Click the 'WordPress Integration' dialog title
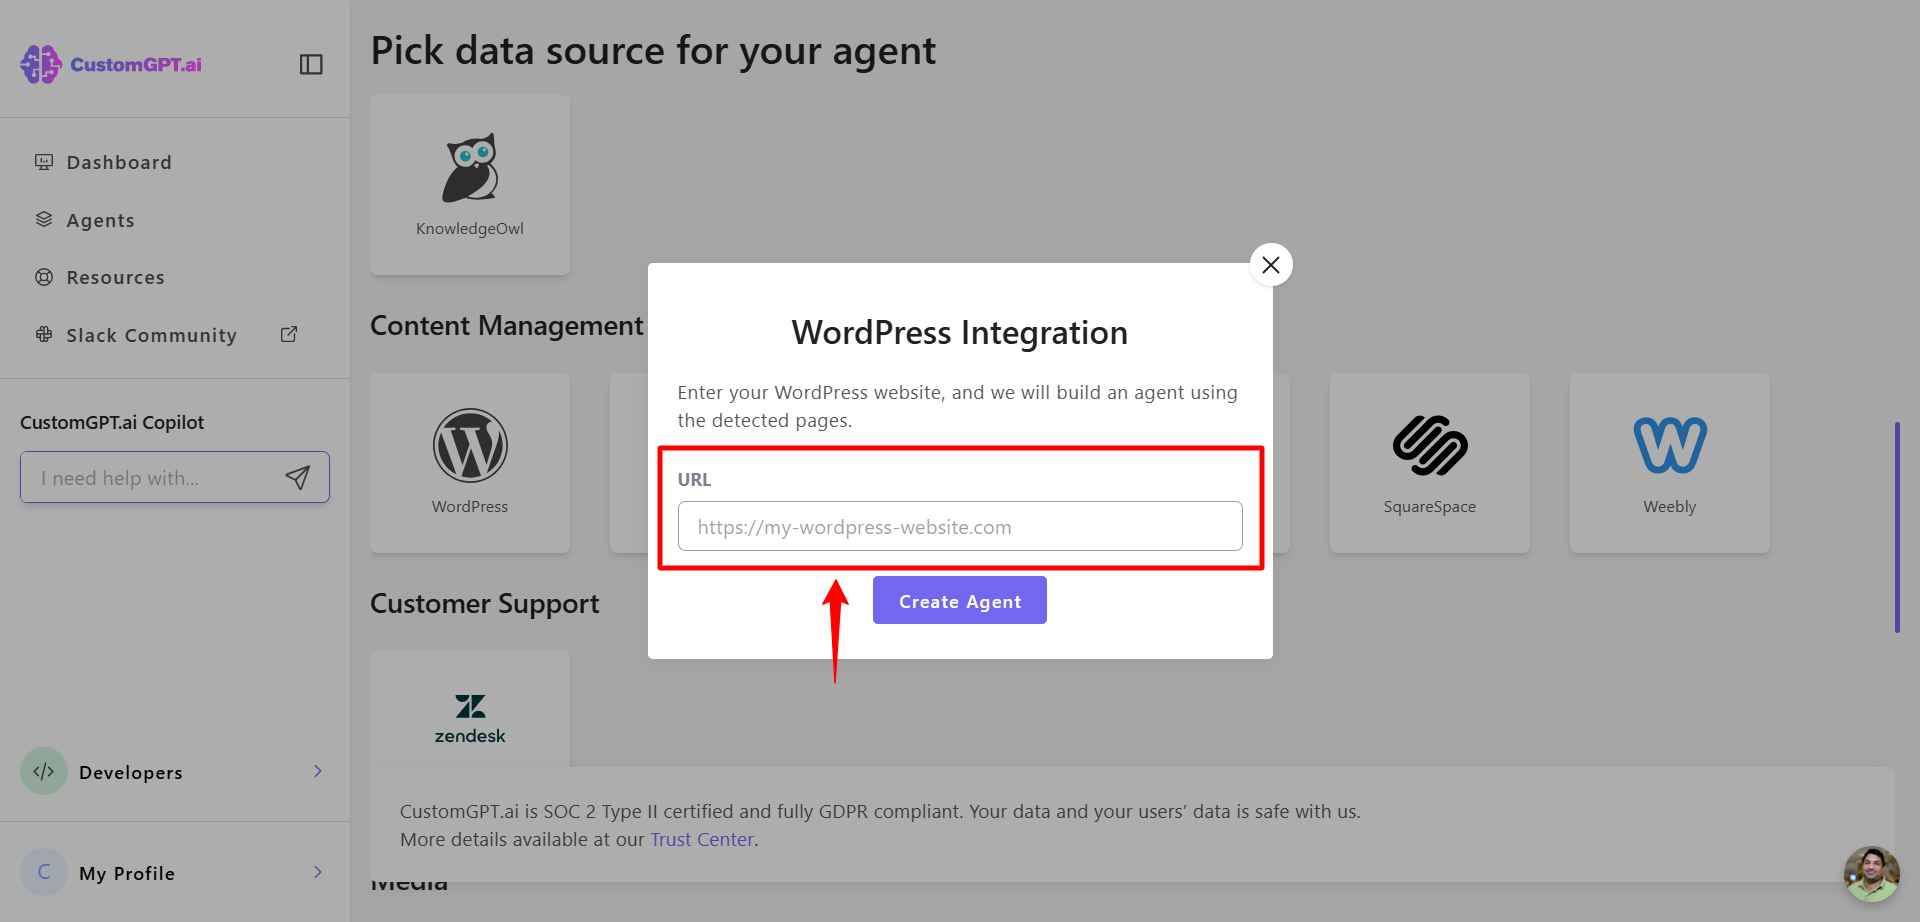The width and height of the screenshot is (1920, 922). point(960,333)
